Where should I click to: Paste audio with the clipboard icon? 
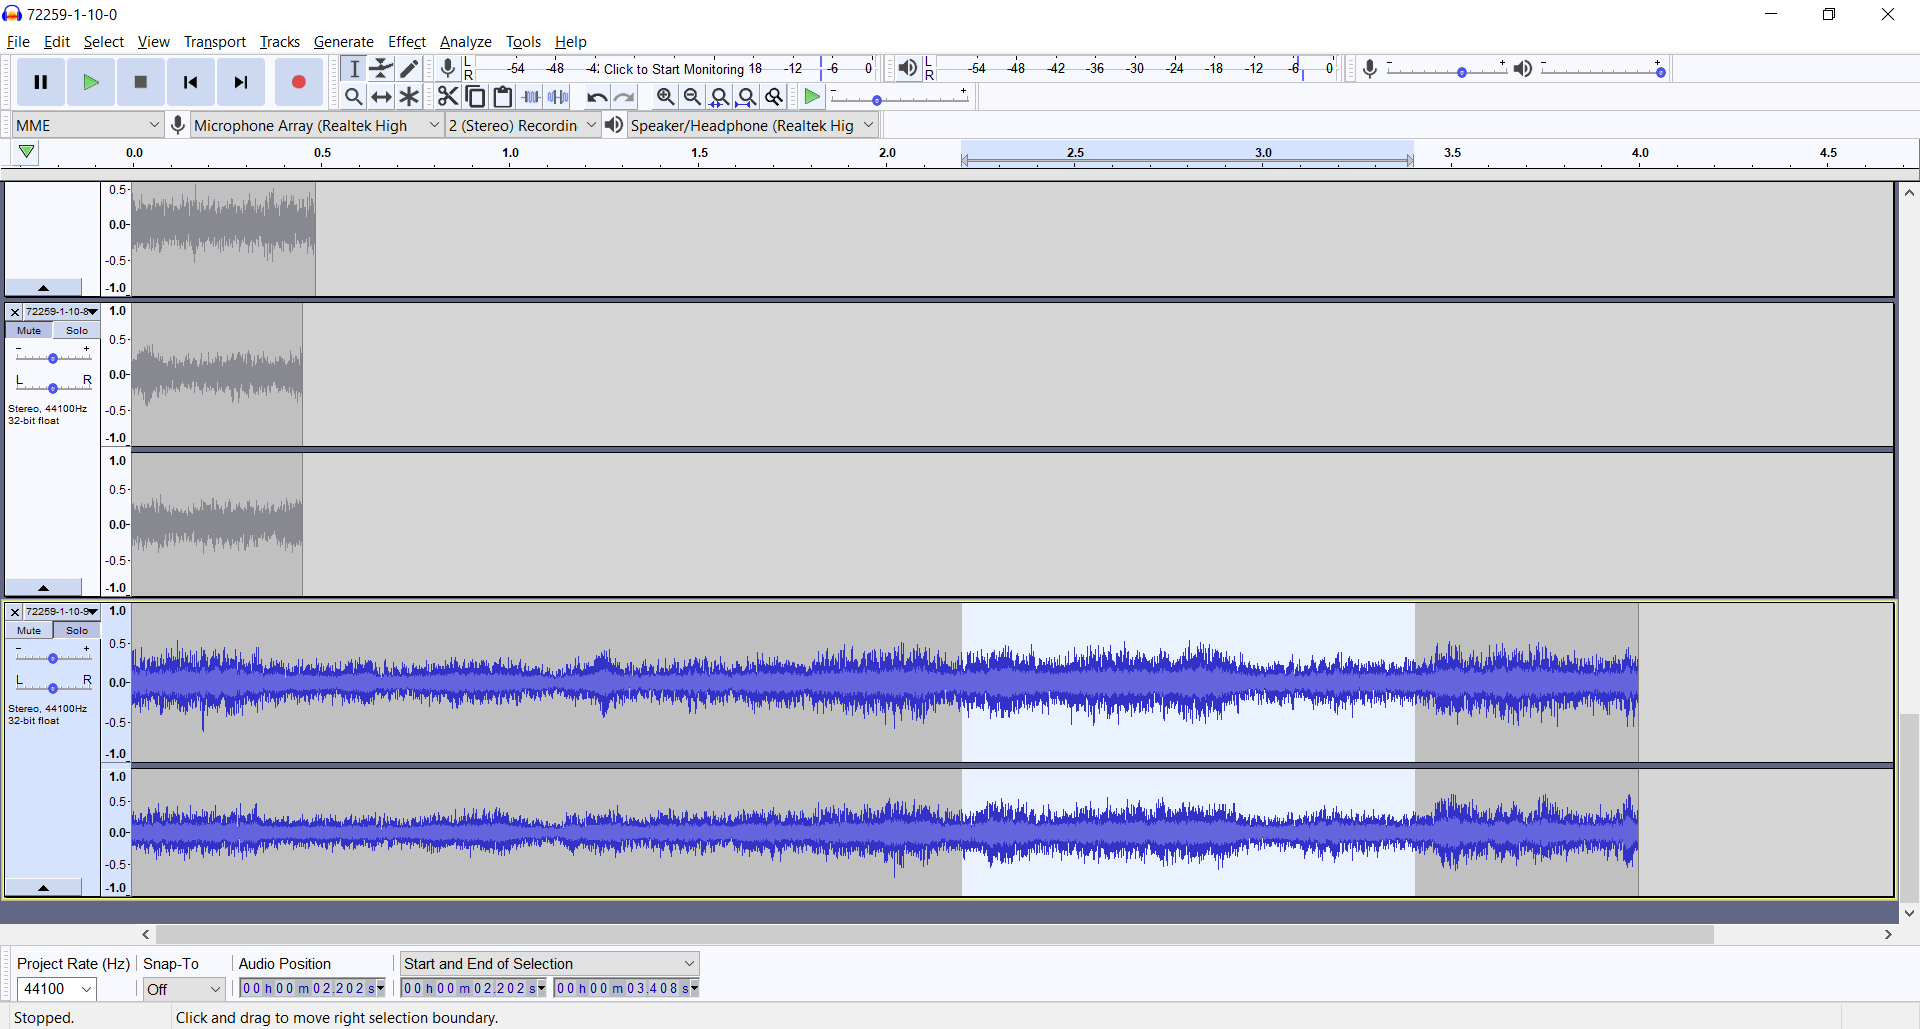coord(503,96)
